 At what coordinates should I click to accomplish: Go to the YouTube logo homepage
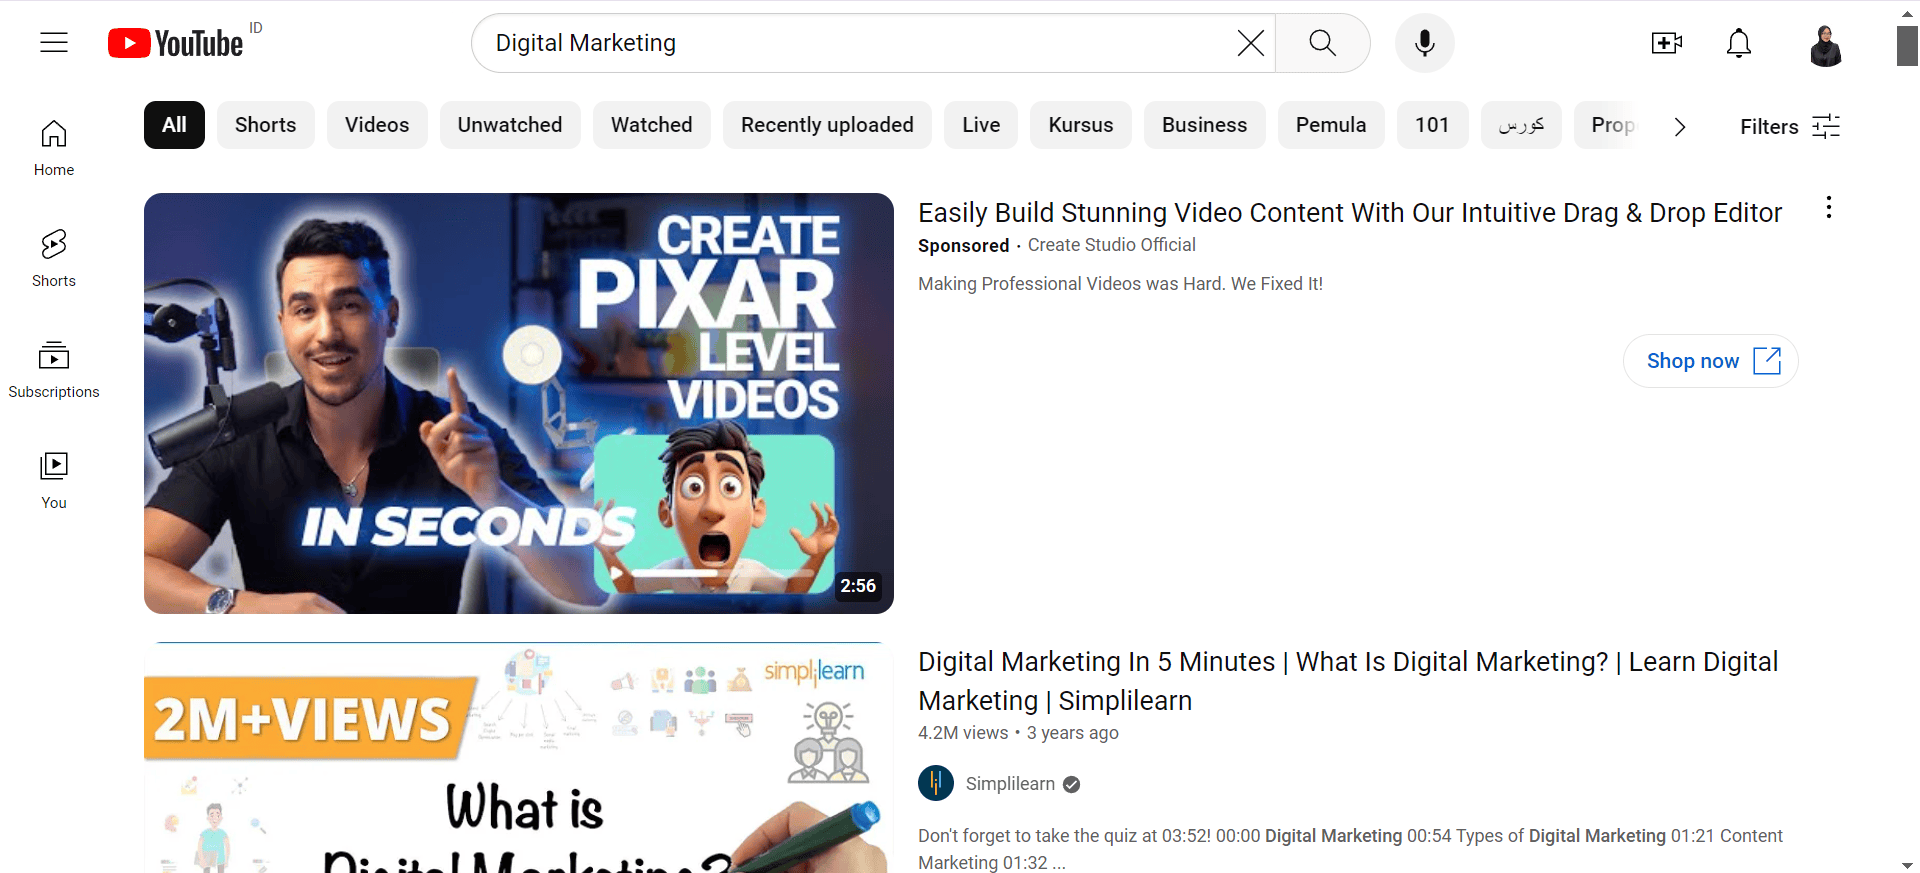[x=176, y=43]
